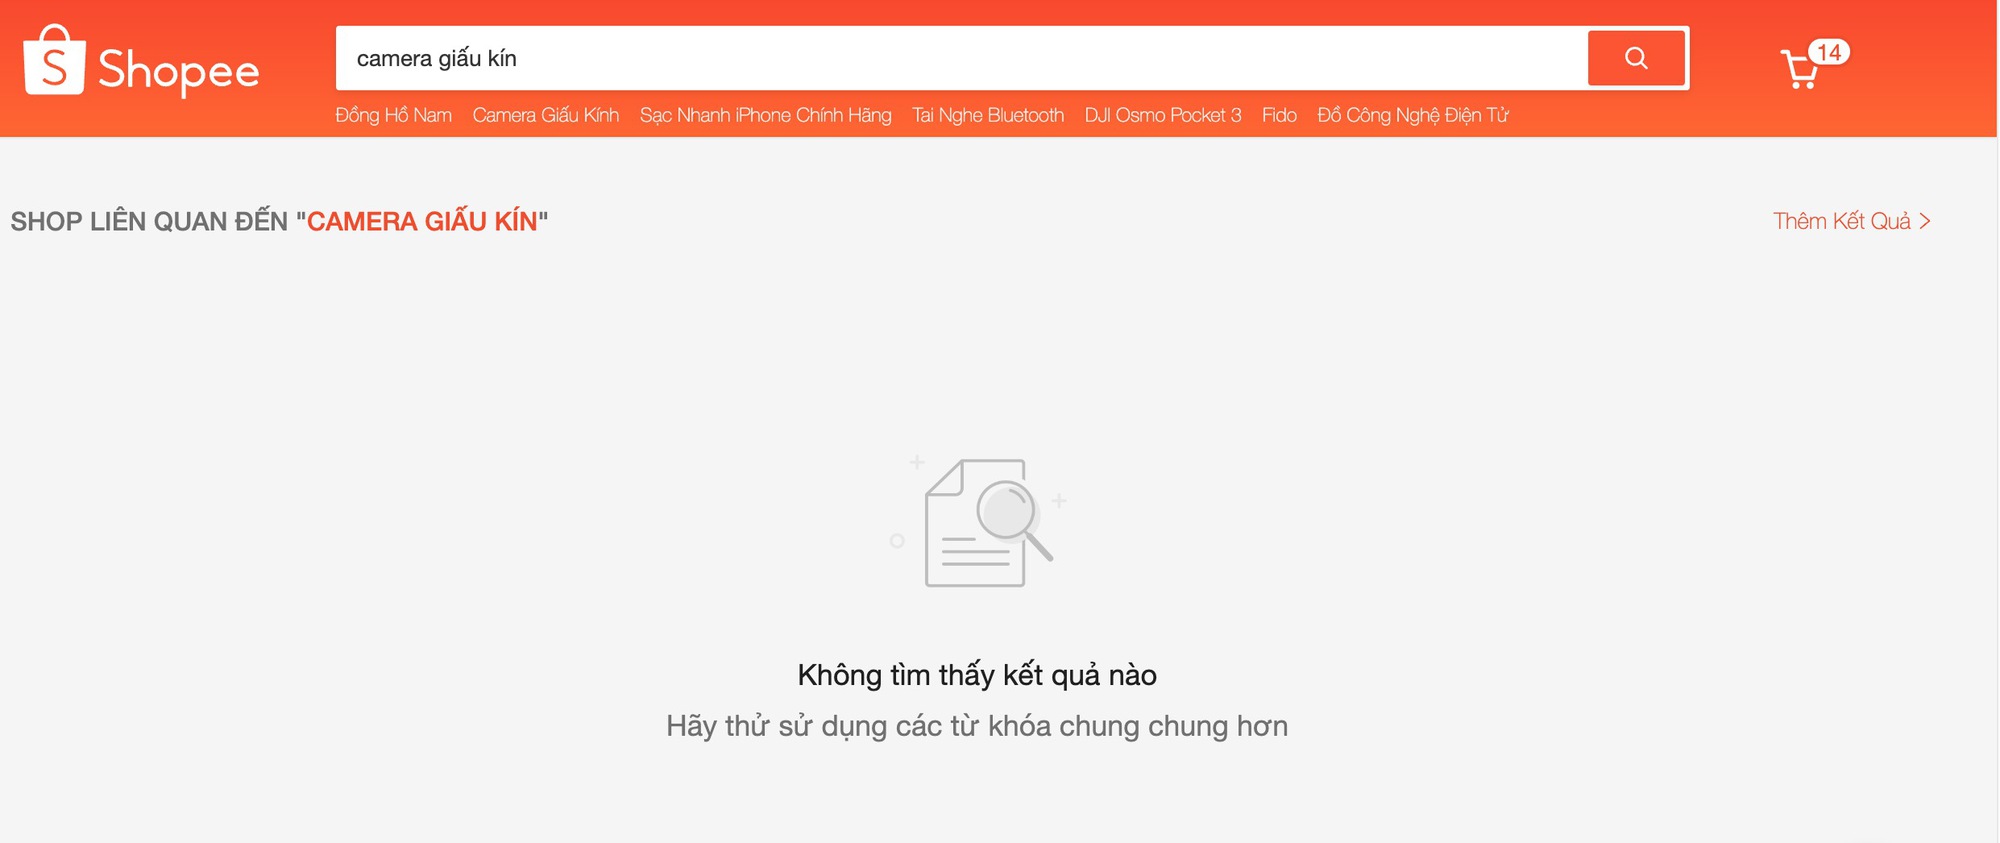Screen dimensions: 2000x843
Task: Click the Shopee wordmark text
Action: tap(179, 71)
